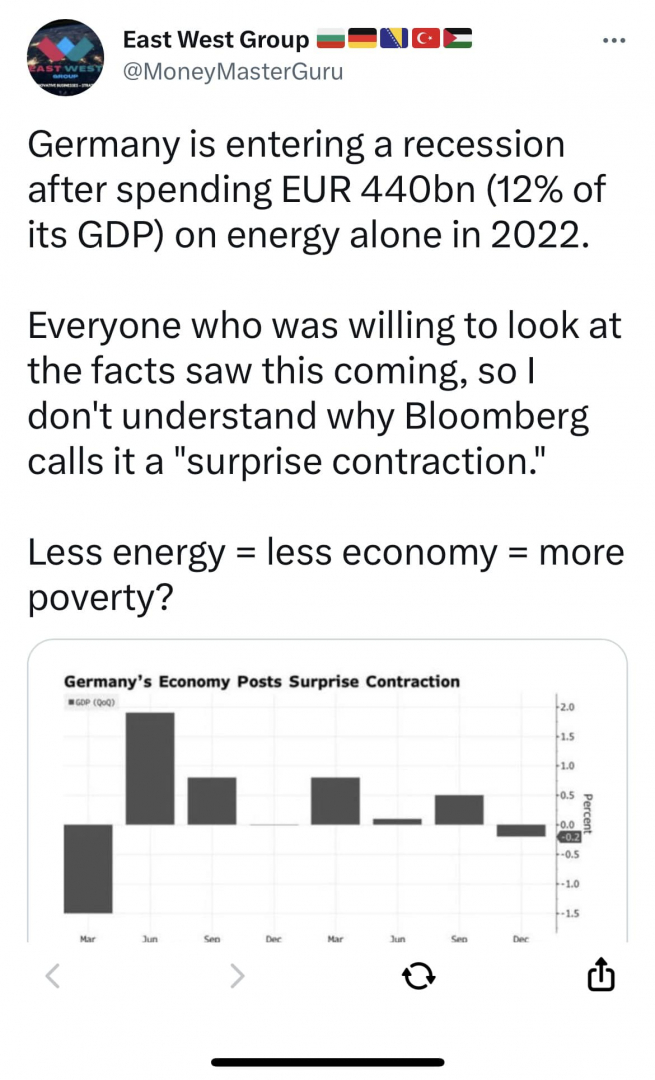Viewport: 655px width, 1080px height.
Task: Tap the tweet text about Germany's recession
Action: coord(326,370)
